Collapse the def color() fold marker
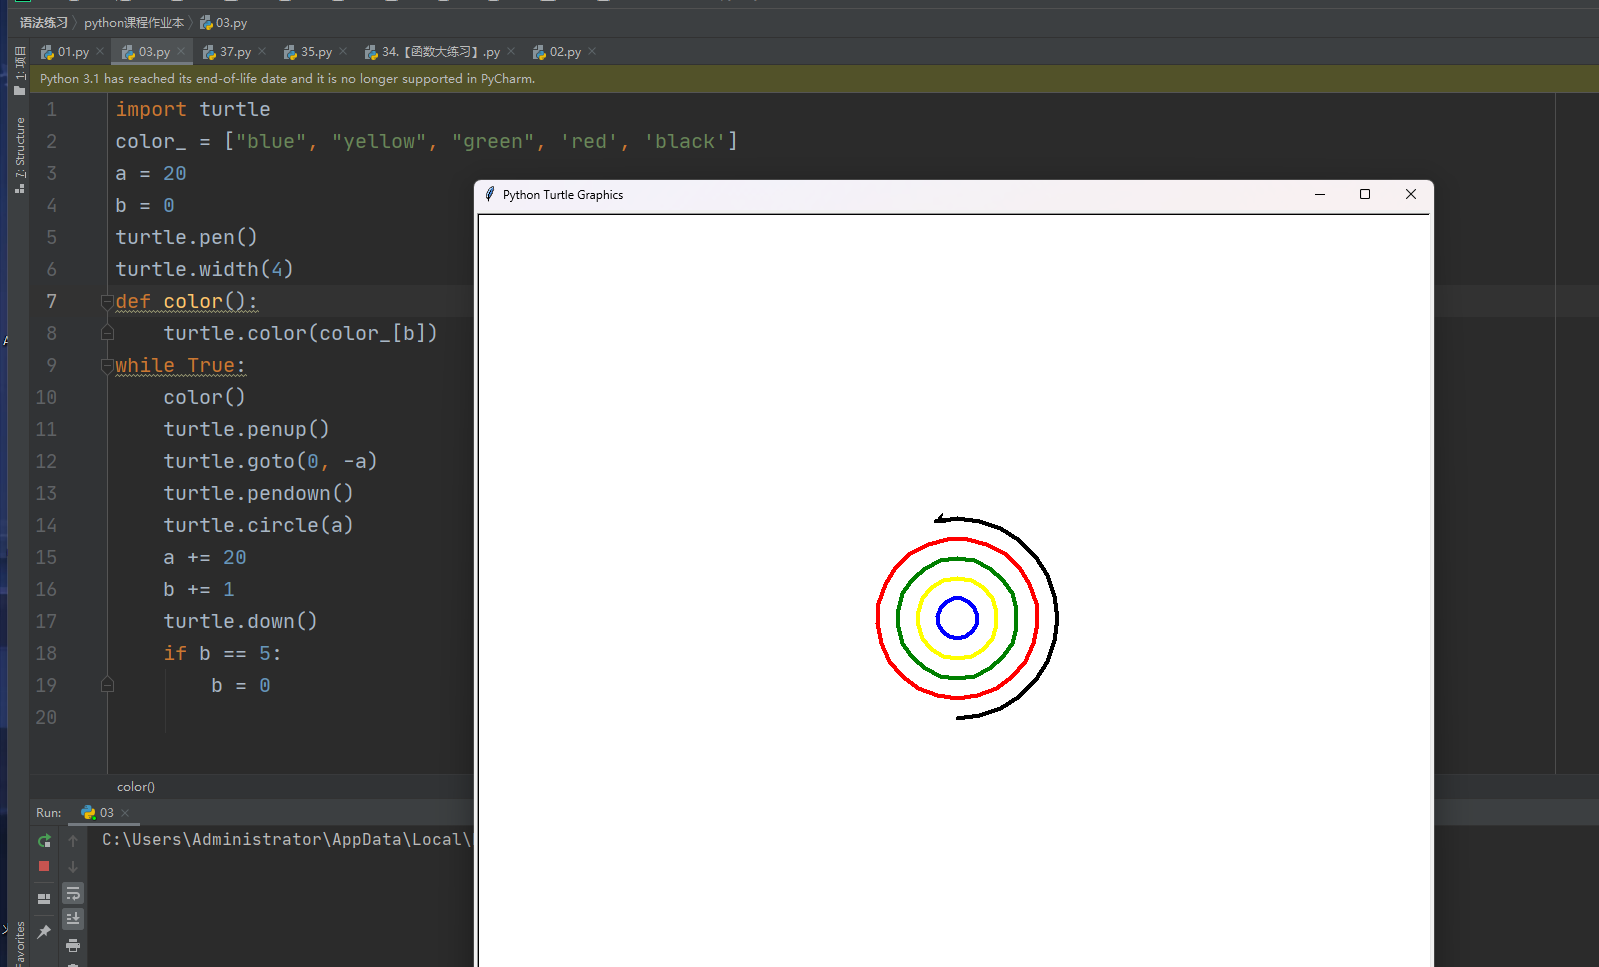Viewport: 1599px width, 967px height. pos(107,302)
